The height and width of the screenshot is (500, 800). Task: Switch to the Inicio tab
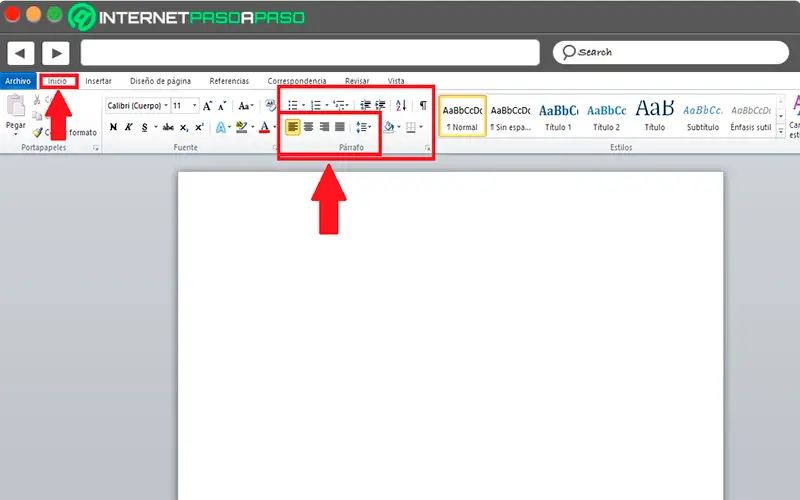click(x=57, y=81)
